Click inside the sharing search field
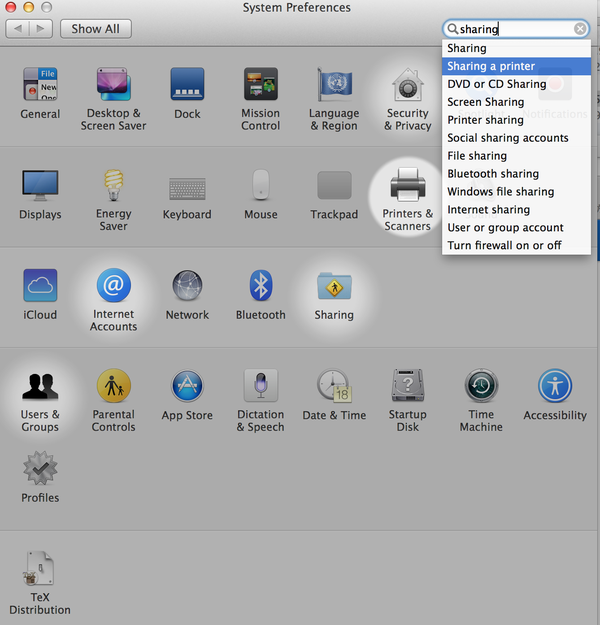This screenshot has height=625, width=600. coord(516,29)
